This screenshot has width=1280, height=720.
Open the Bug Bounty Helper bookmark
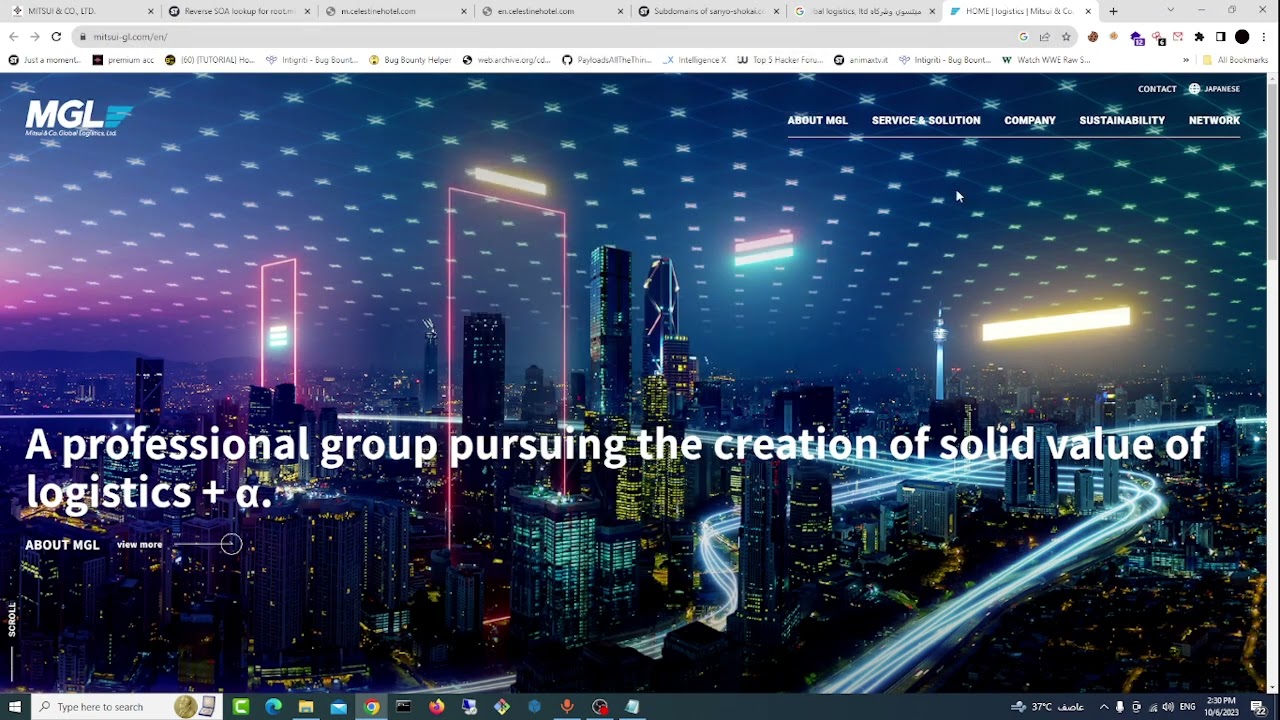click(x=410, y=60)
